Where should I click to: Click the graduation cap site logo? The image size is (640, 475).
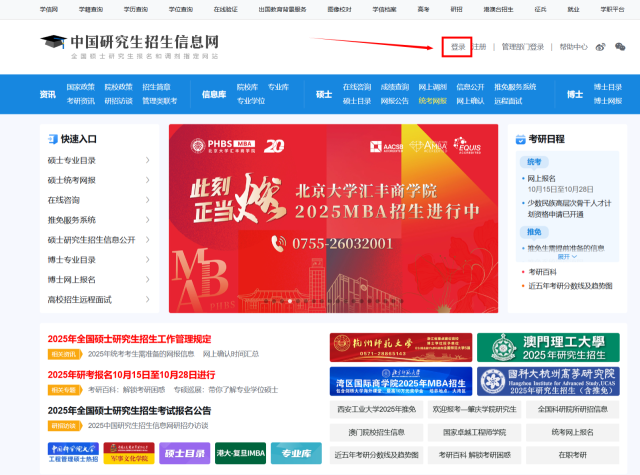pos(51,42)
